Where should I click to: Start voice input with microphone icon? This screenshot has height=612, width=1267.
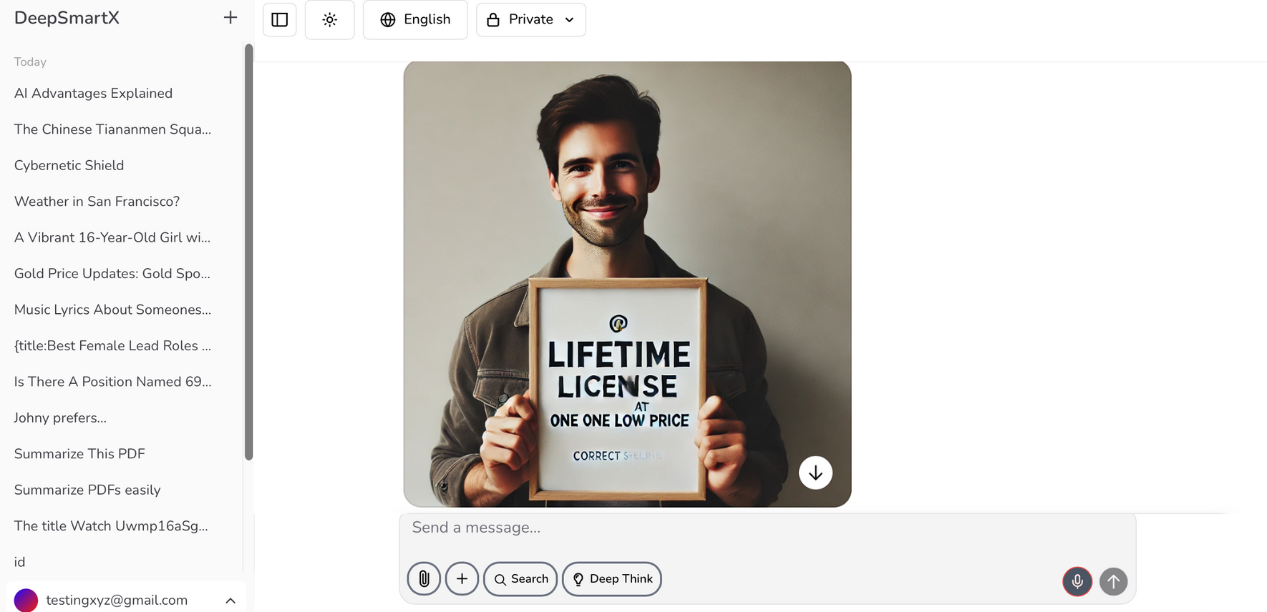pyautogui.click(x=1077, y=581)
